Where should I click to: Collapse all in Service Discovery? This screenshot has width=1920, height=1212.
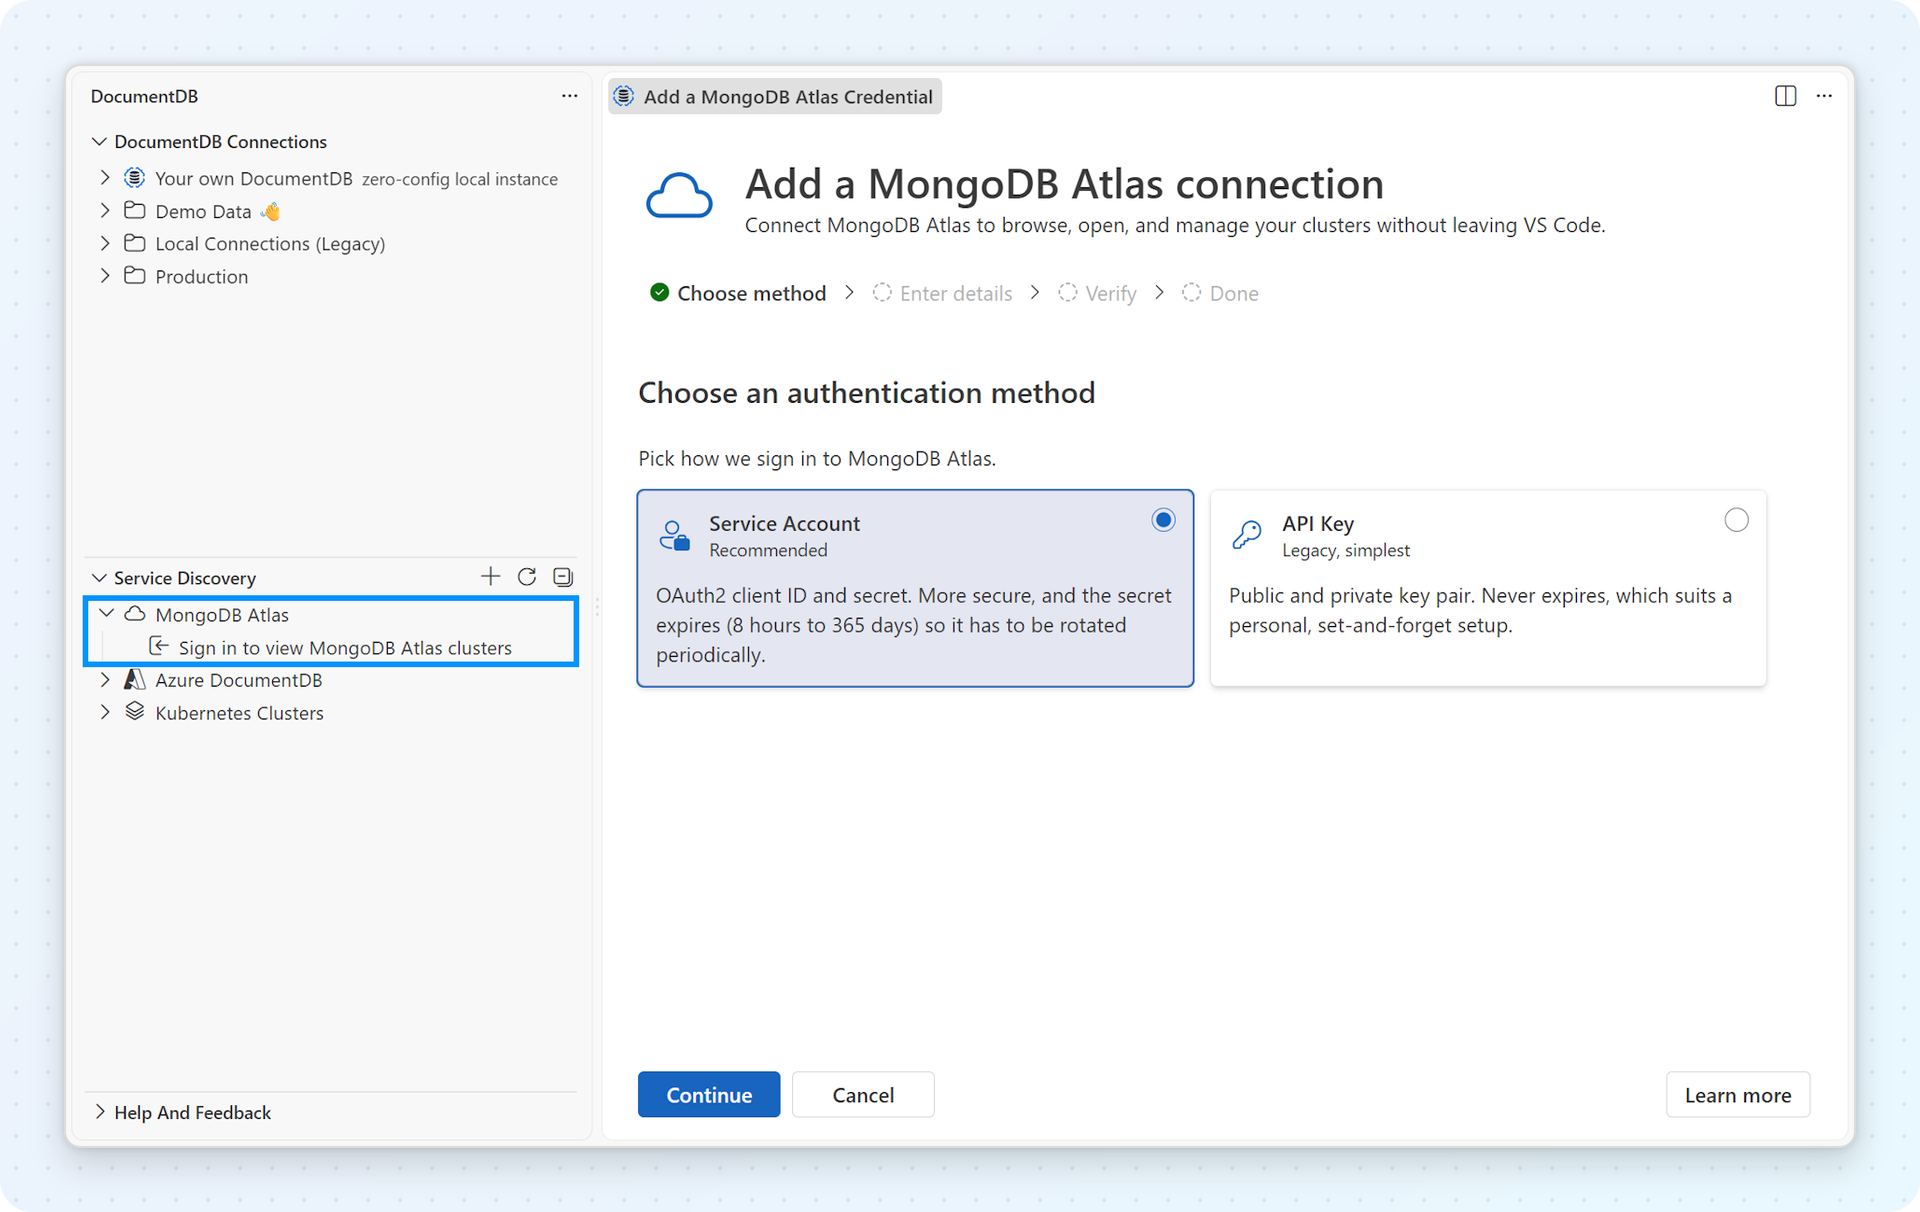click(563, 577)
